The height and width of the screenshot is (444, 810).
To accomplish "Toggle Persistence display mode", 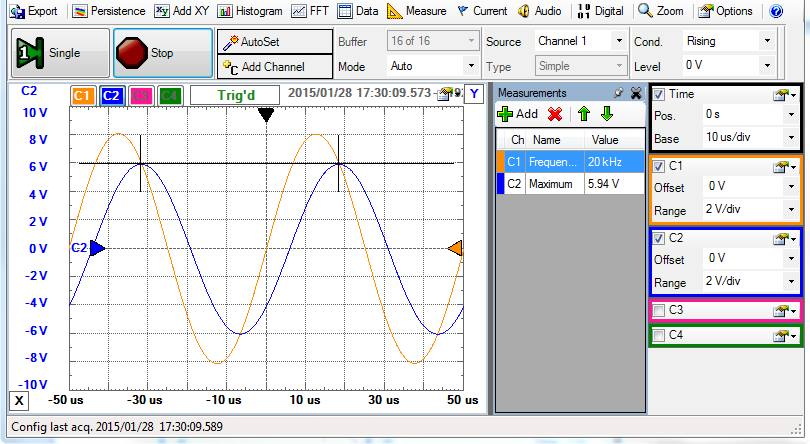I will (x=109, y=11).
